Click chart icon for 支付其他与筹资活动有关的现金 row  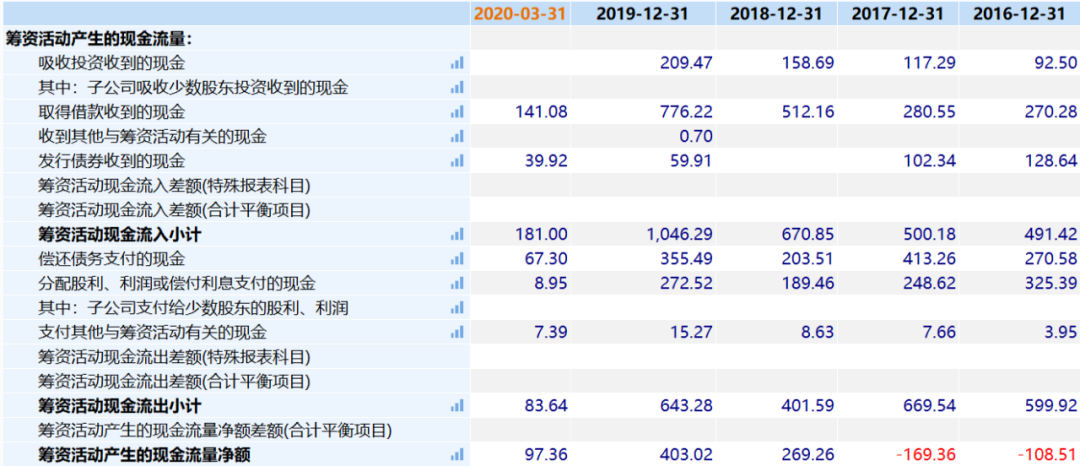457,332
